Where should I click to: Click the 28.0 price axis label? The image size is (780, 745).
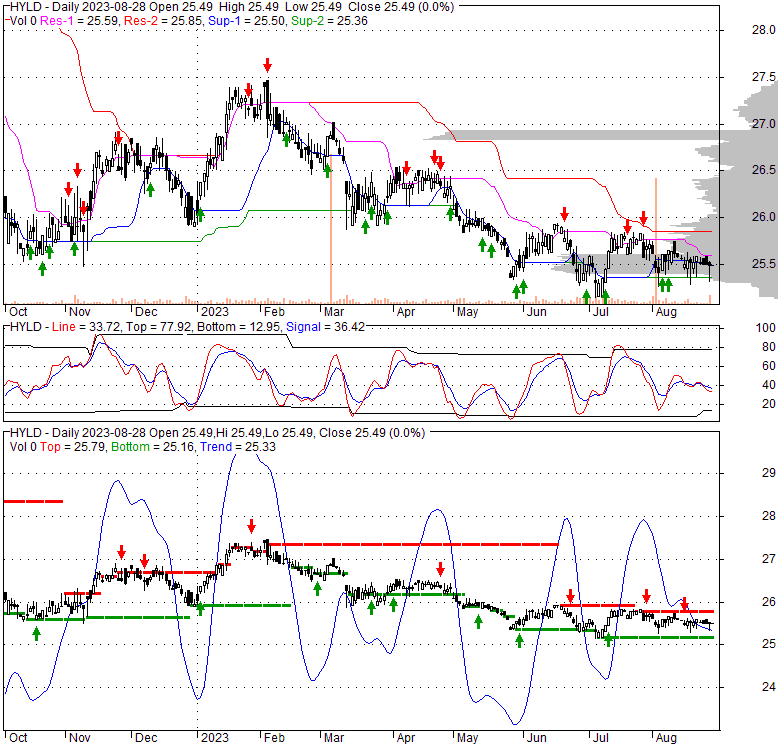click(x=763, y=30)
